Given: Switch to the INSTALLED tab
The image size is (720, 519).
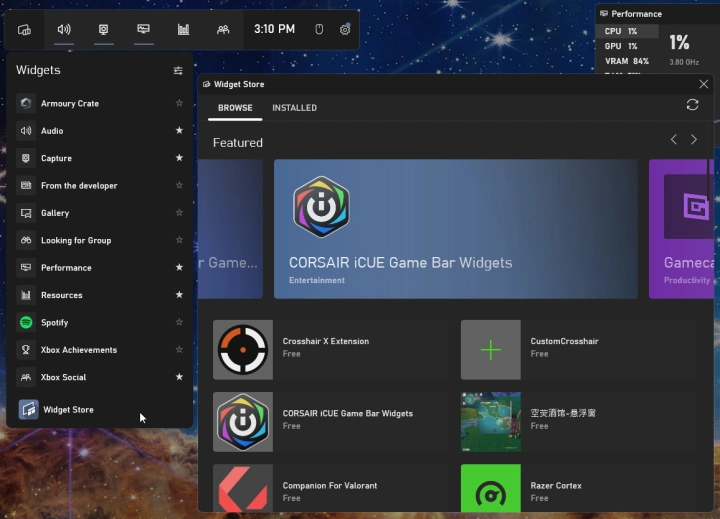Looking at the screenshot, I should (x=294, y=108).
